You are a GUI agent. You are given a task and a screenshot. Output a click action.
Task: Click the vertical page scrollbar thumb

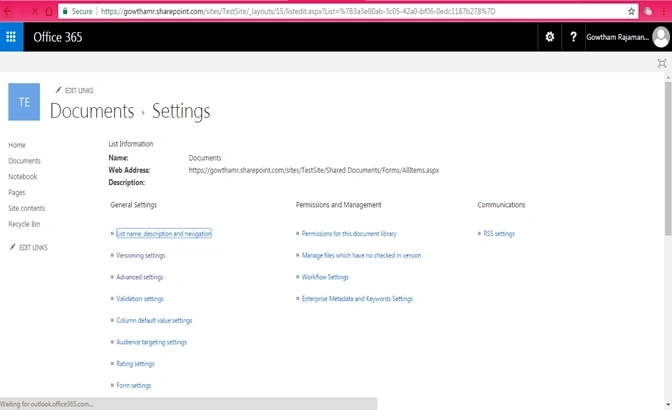[x=668, y=159]
